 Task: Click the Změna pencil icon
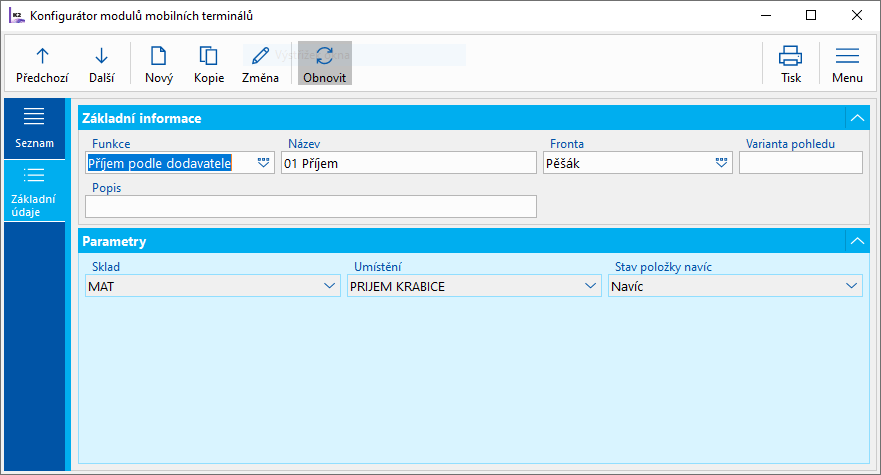pos(260,56)
